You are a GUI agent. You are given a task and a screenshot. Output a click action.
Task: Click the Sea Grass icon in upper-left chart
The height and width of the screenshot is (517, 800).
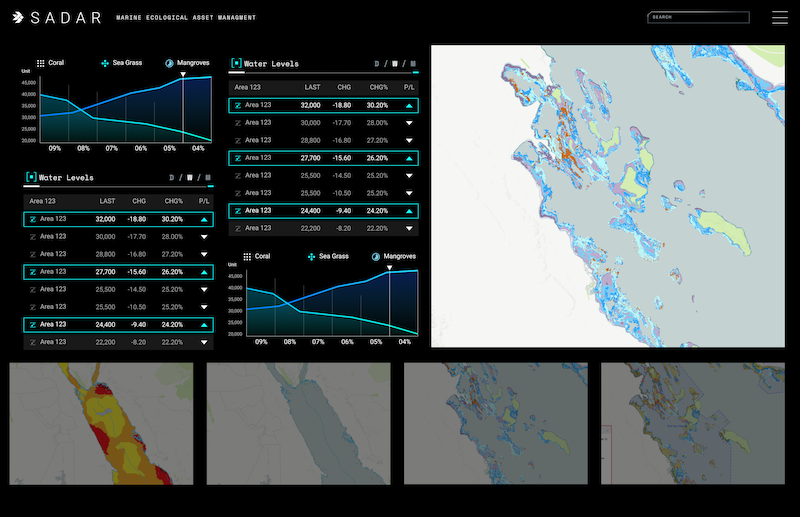(105, 63)
